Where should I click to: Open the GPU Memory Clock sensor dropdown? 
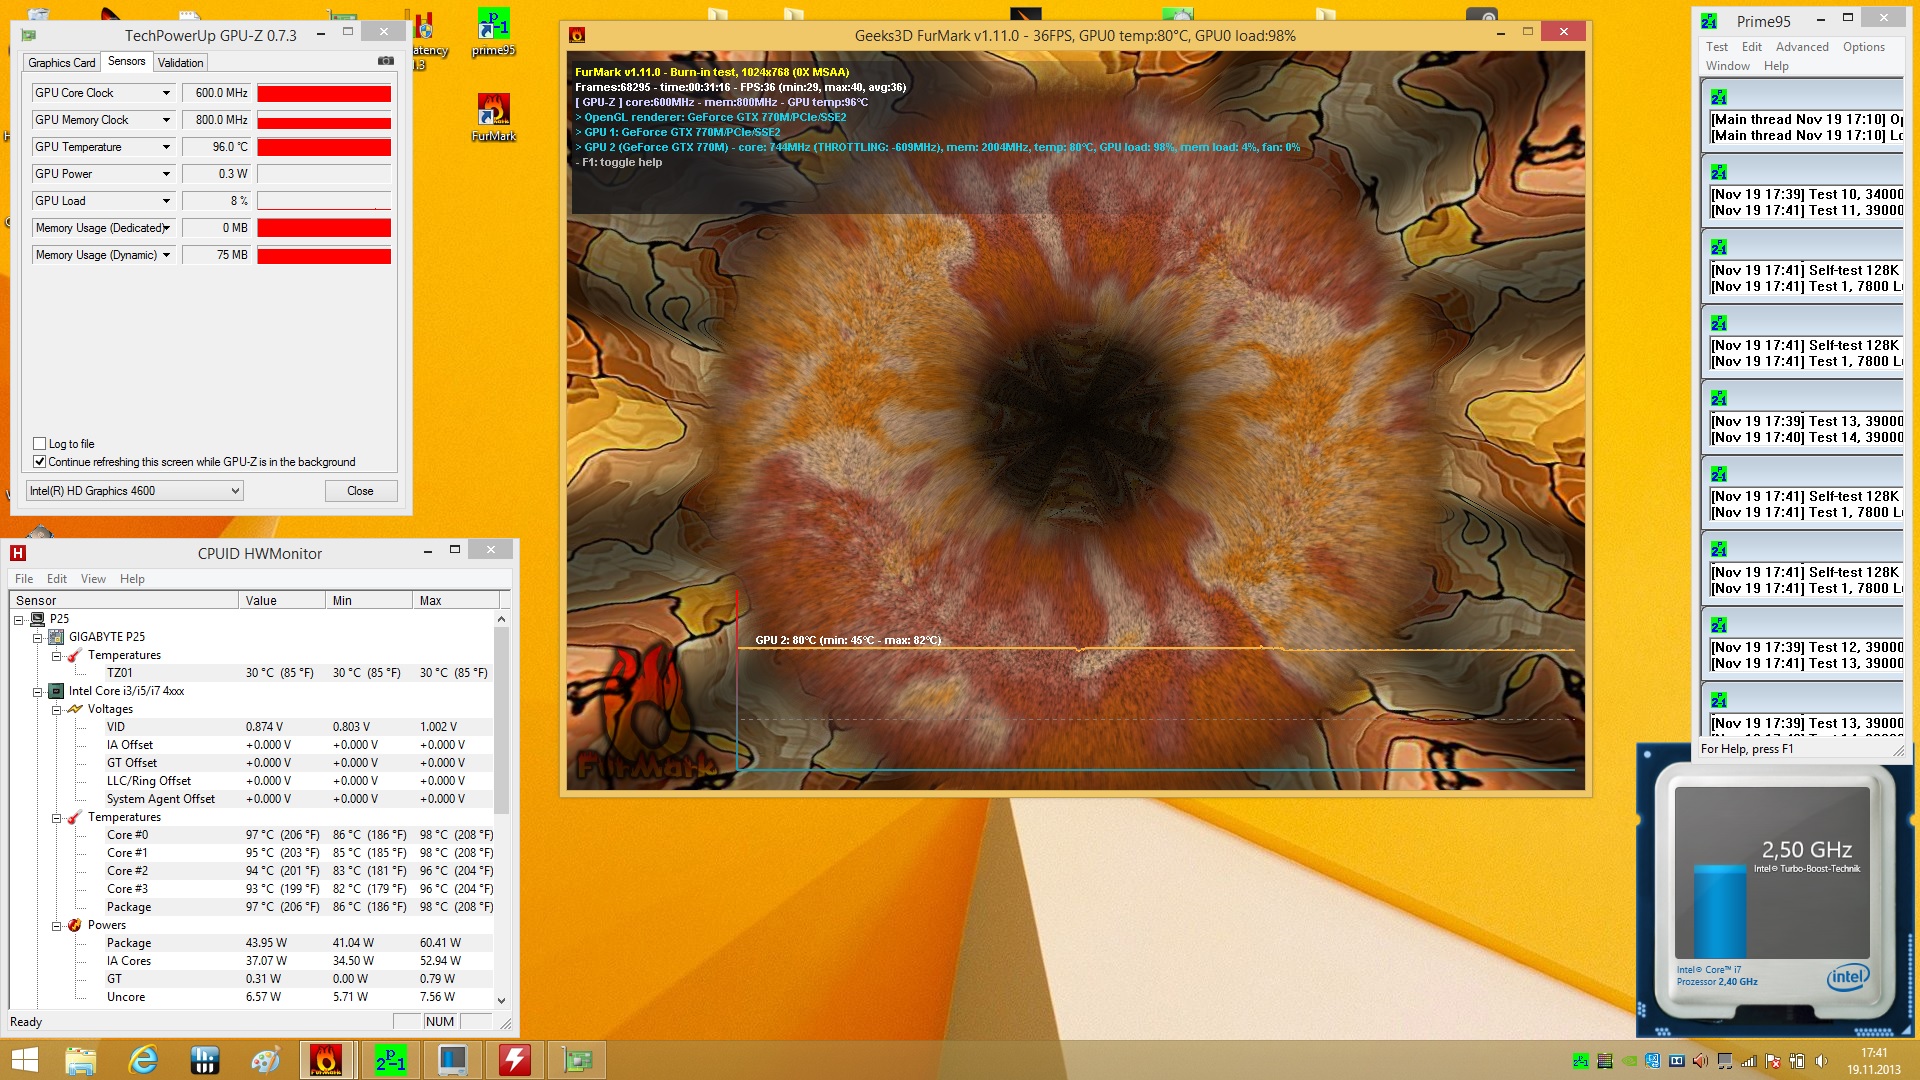tap(166, 120)
